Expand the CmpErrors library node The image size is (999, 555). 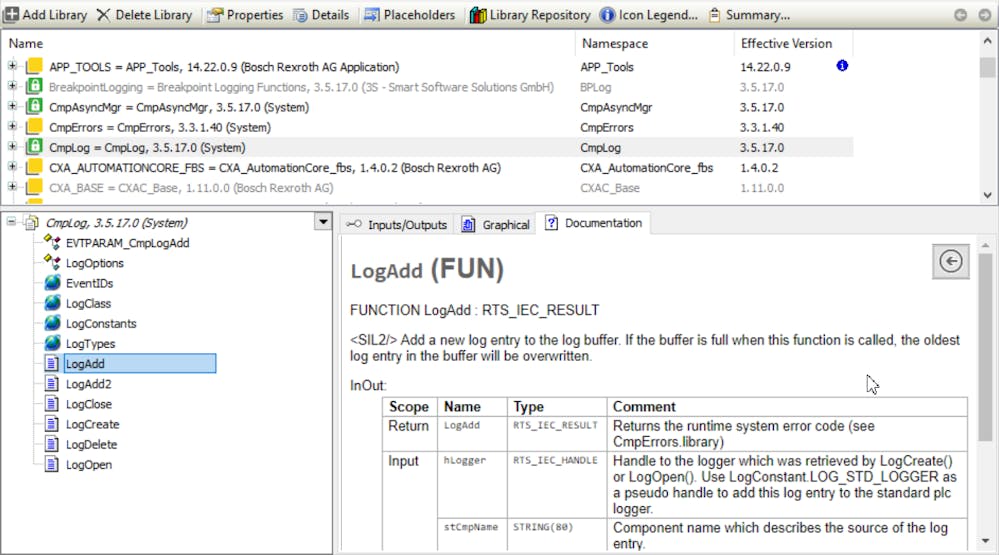tap(12, 127)
